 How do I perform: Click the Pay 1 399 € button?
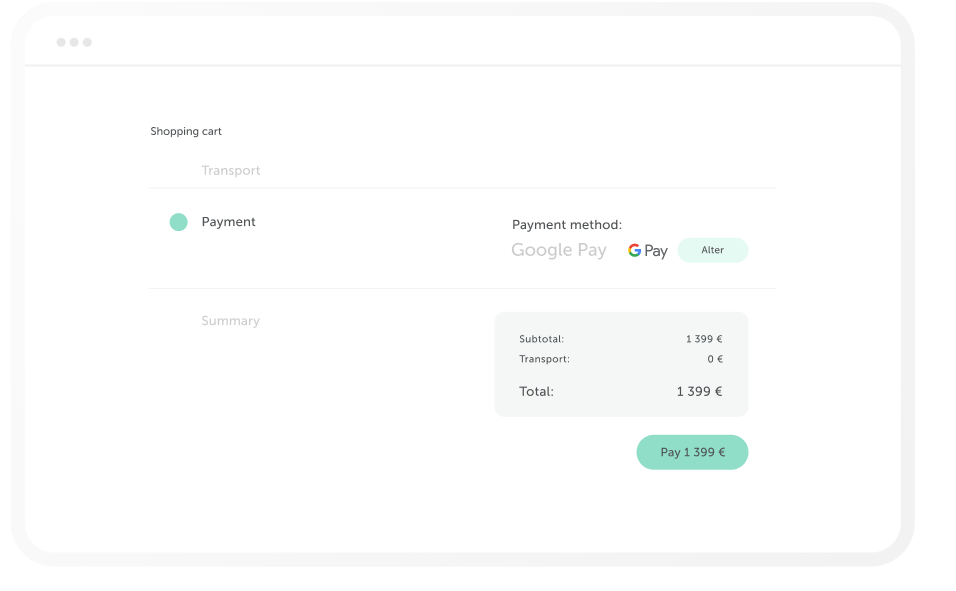click(x=692, y=452)
